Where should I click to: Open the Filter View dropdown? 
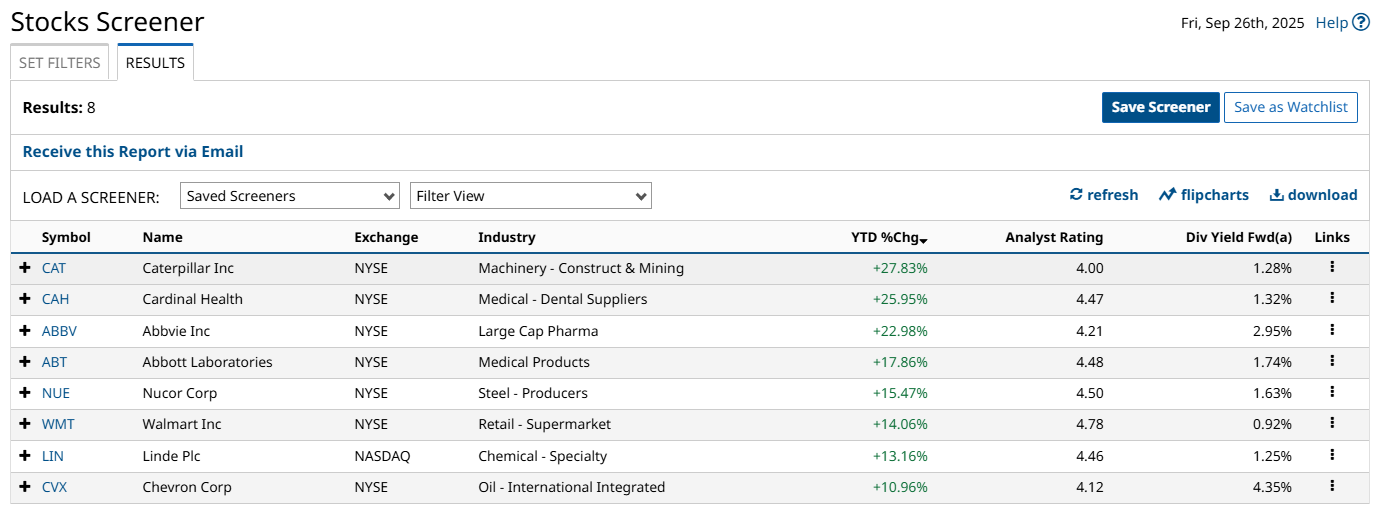531,196
